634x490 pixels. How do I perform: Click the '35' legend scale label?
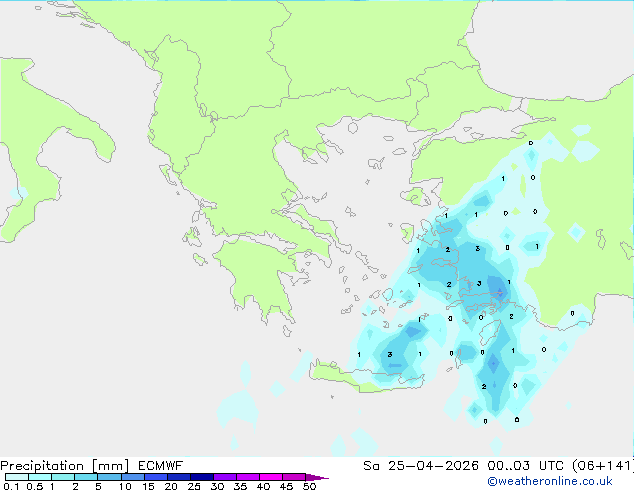tap(240, 486)
